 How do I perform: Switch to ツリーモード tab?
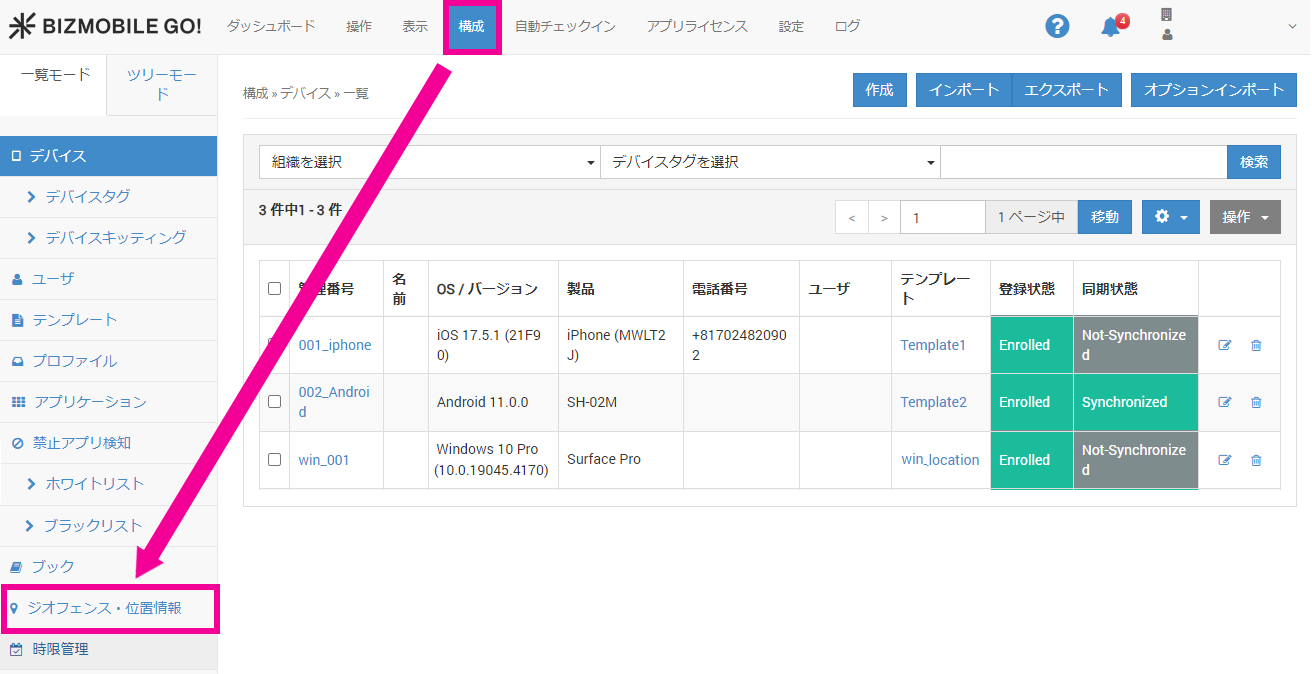coord(162,84)
